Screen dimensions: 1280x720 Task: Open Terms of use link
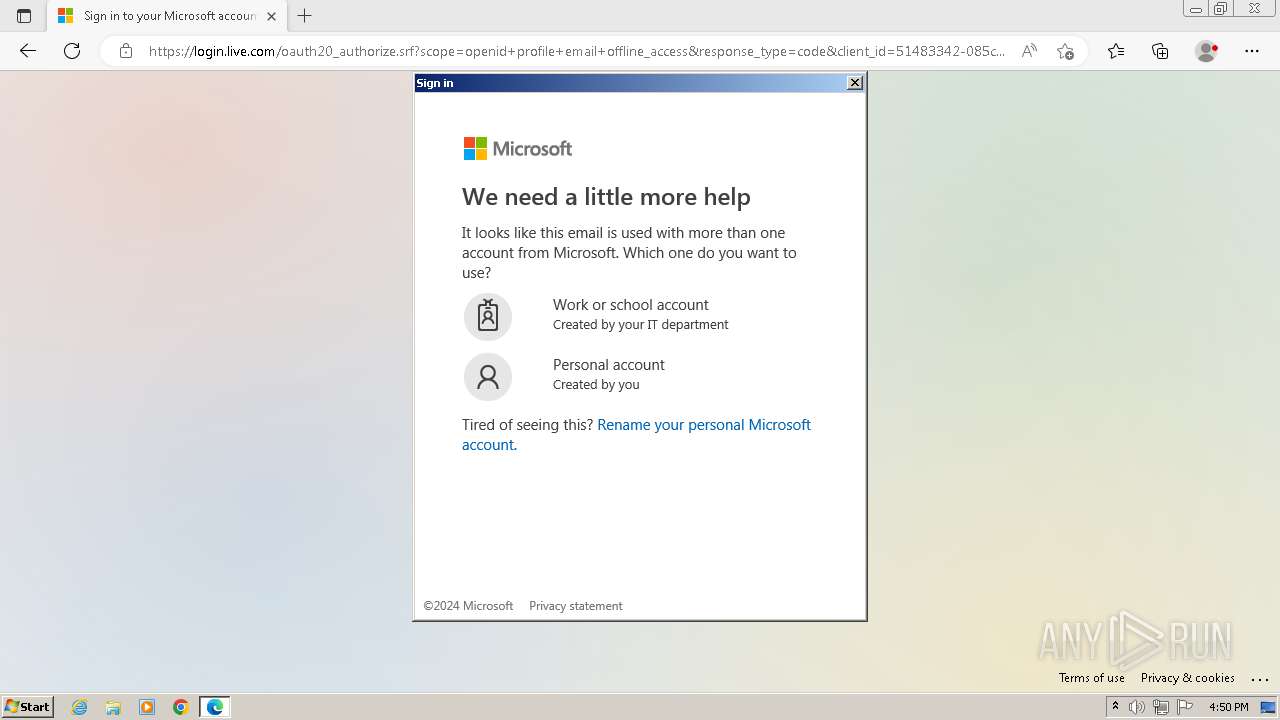coord(1091,678)
